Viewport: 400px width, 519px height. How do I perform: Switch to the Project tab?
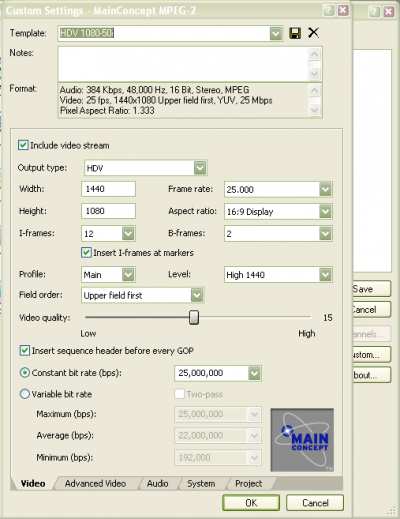pyautogui.click(x=249, y=483)
